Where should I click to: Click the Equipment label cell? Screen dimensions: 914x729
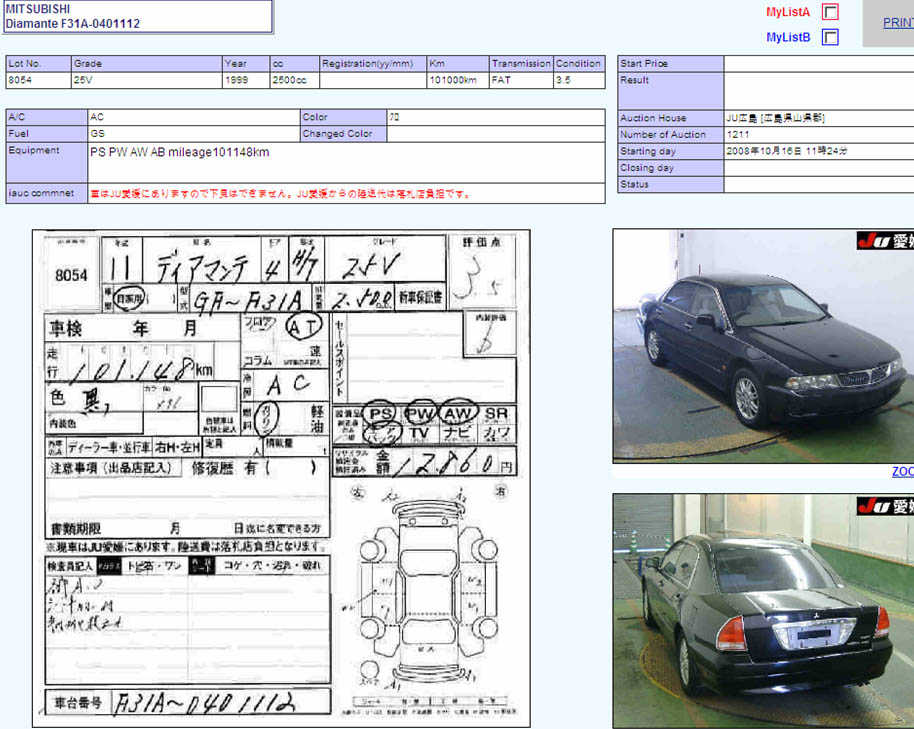(47, 163)
